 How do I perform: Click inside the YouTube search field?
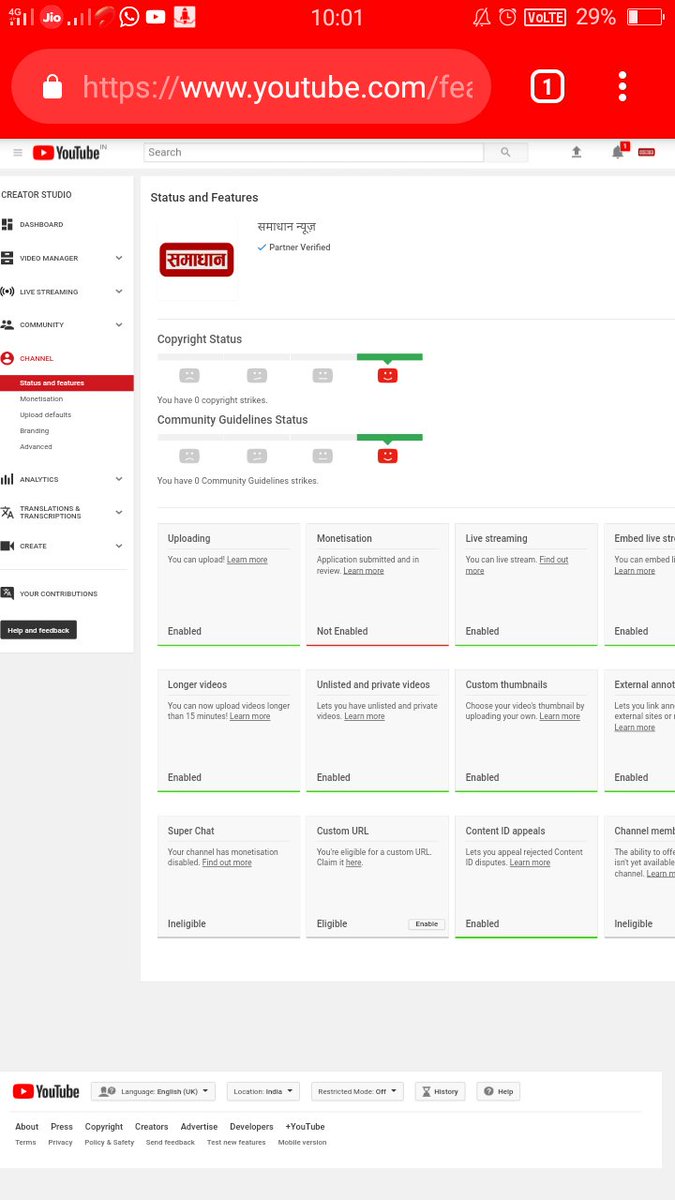[x=314, y=152]
